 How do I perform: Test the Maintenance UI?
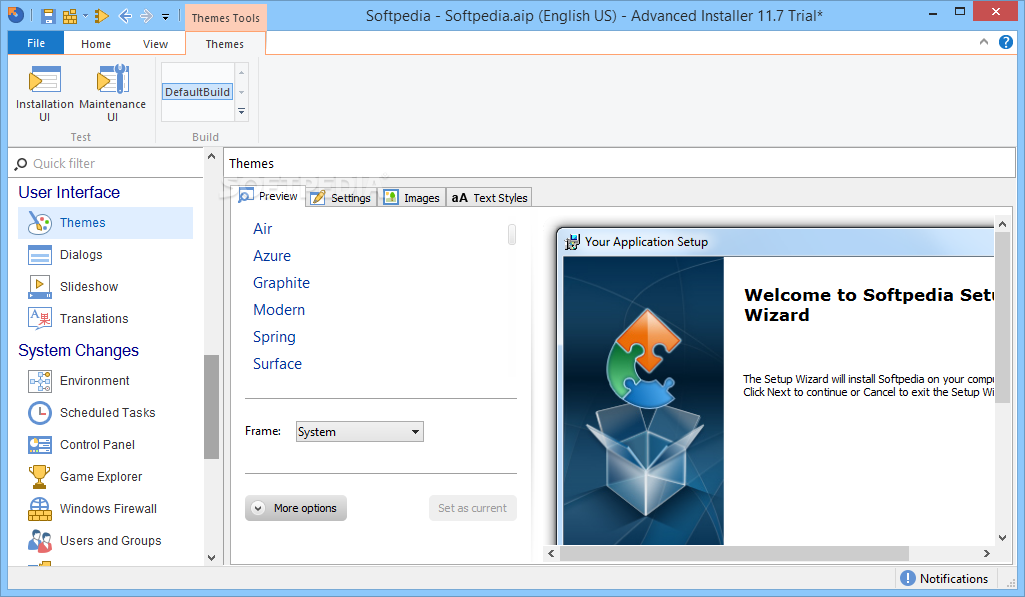pos(112,94)
